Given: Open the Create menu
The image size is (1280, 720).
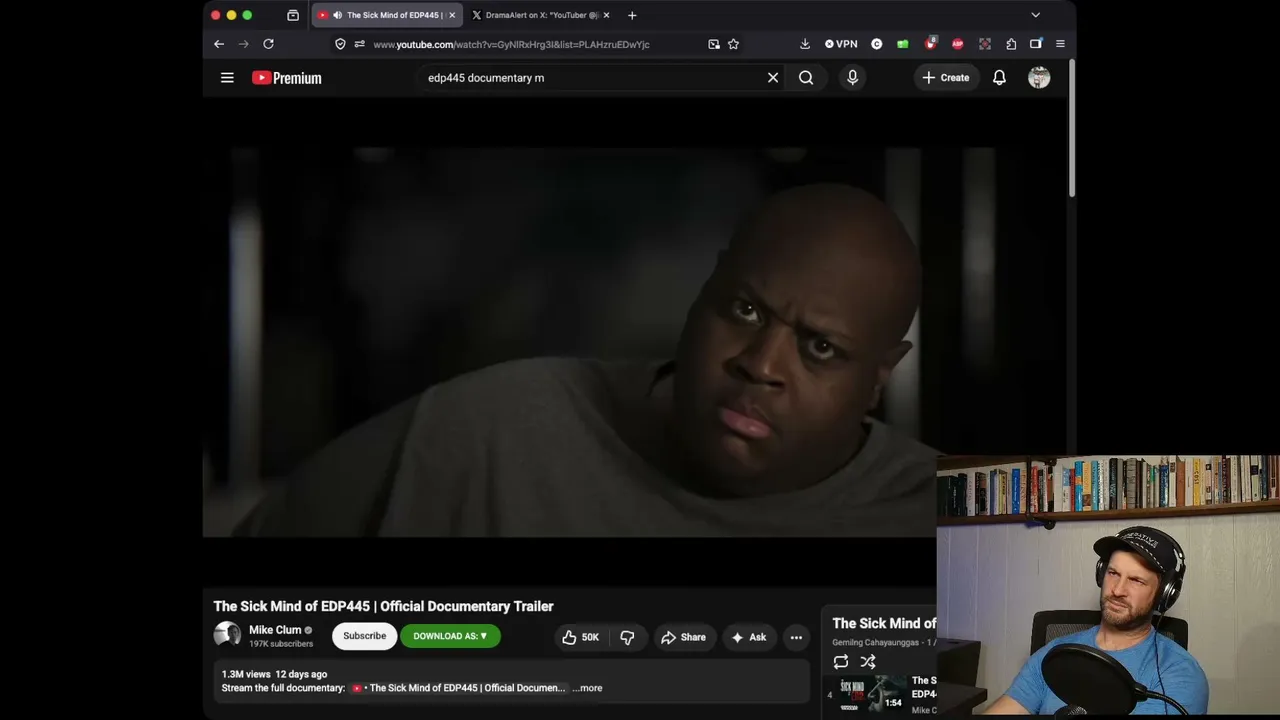Looking at the screenshot, I should point(945,78).
